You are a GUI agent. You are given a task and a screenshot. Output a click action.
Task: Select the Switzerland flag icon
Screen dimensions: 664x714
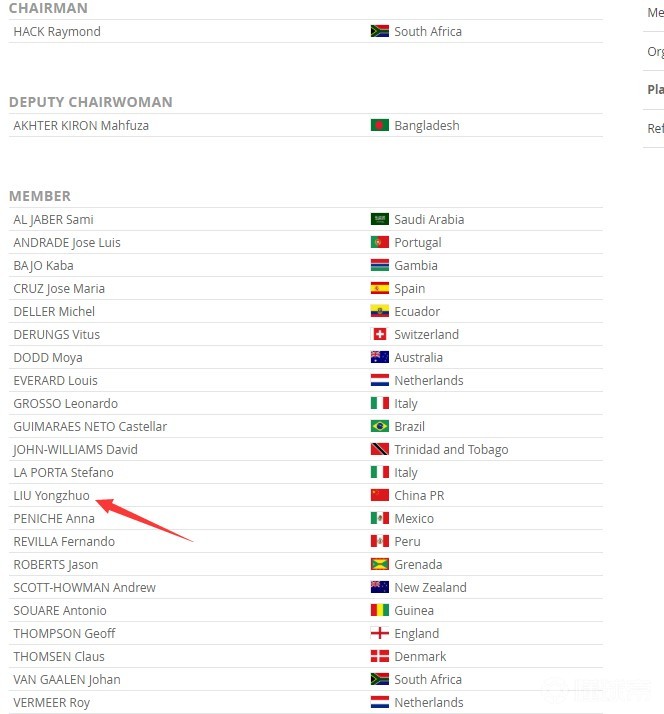click(379, 335)
